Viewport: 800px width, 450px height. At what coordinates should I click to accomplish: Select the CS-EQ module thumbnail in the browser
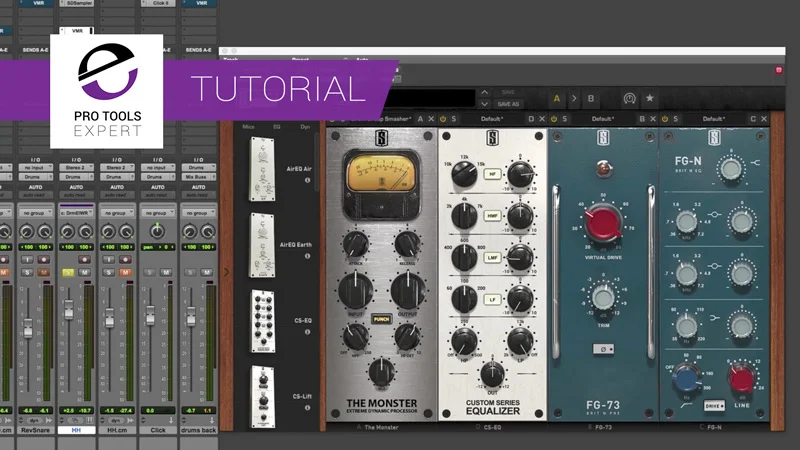[x=263, y=321]
